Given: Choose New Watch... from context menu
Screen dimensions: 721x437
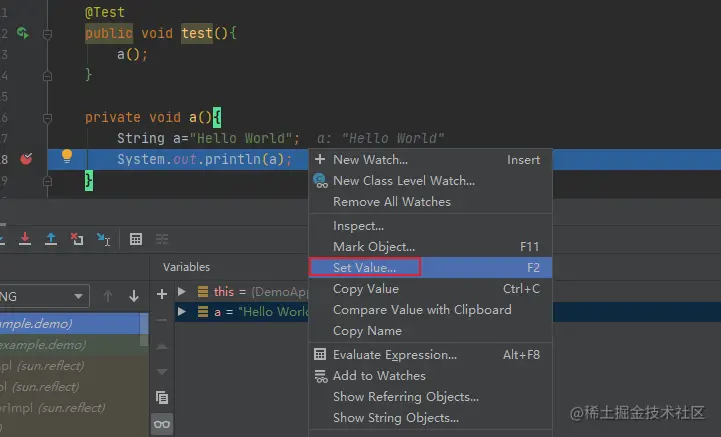Looking at the screenshot, I should 430,160.
